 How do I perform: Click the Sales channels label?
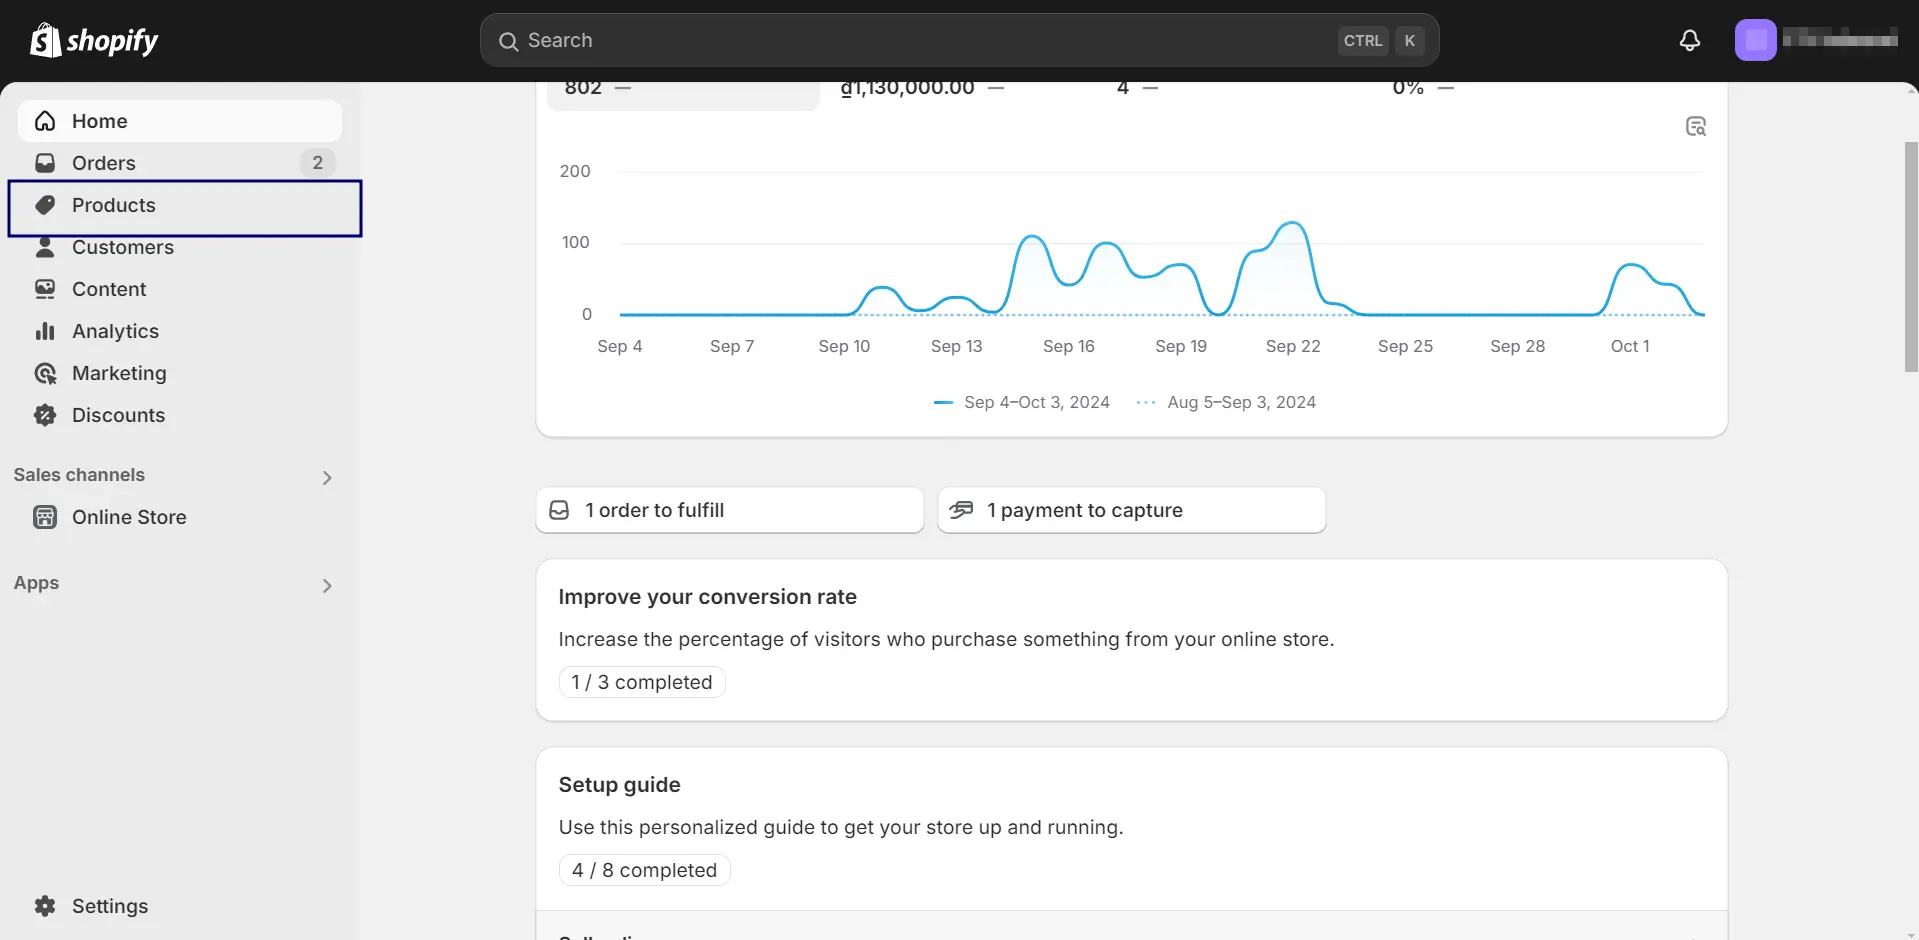tap(79, 475)
